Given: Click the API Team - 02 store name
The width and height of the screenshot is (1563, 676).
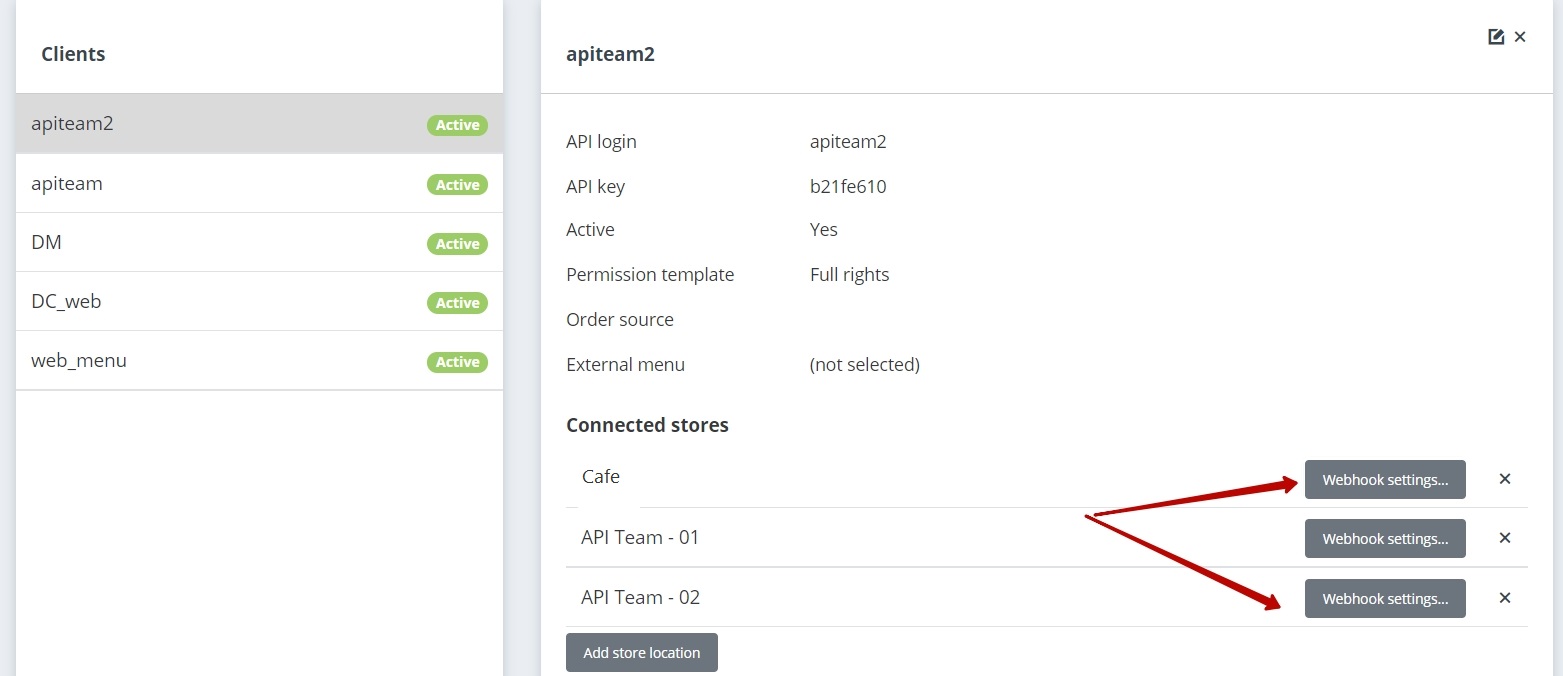Looking at the screenshot, I should click(x=640, y=597).
